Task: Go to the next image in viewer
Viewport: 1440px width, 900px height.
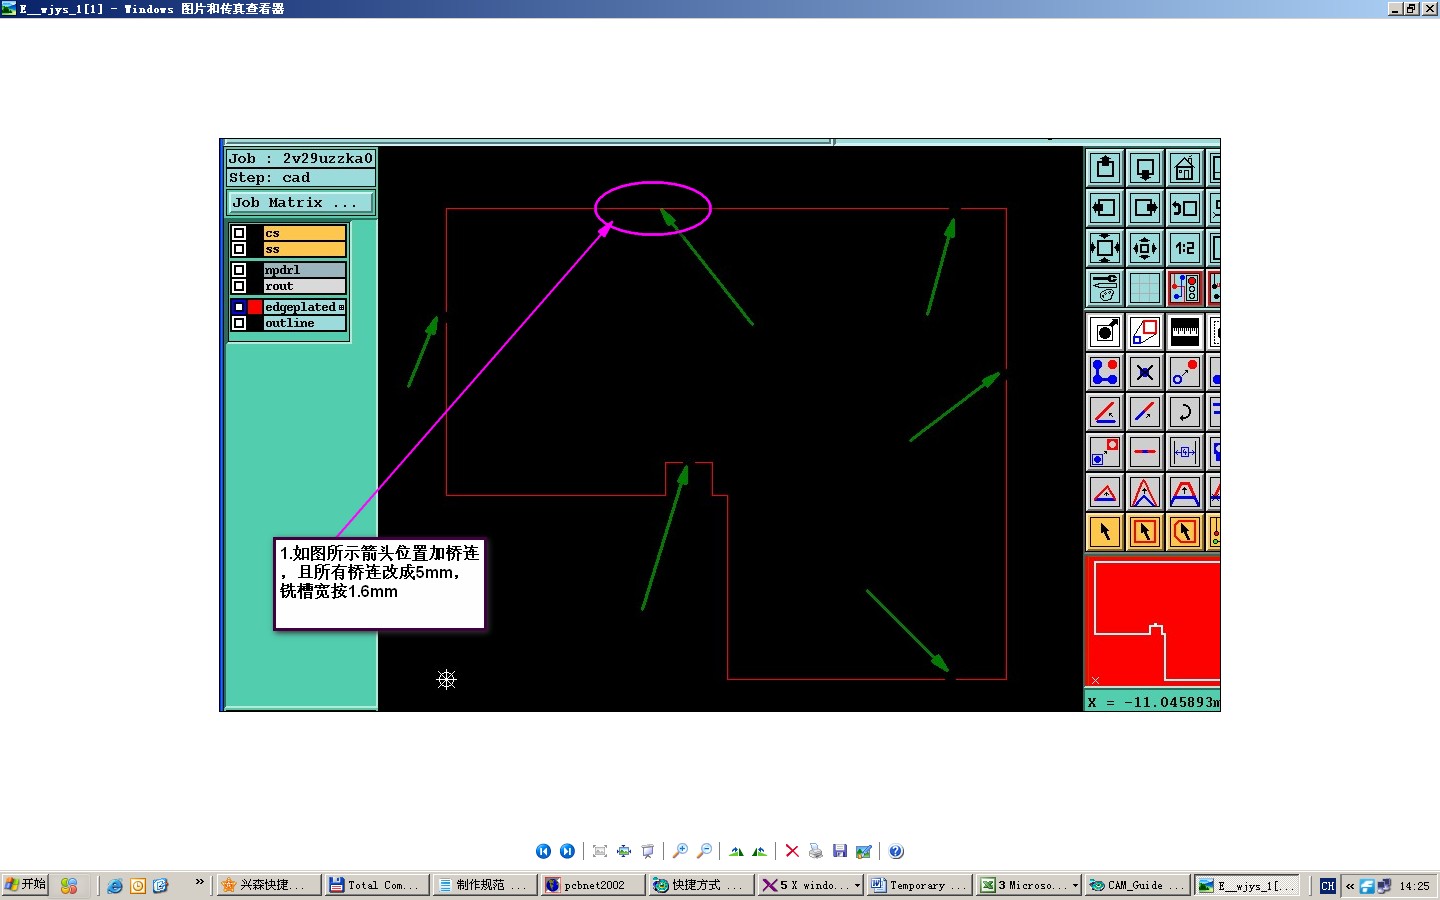Action: tap(567, 851)
